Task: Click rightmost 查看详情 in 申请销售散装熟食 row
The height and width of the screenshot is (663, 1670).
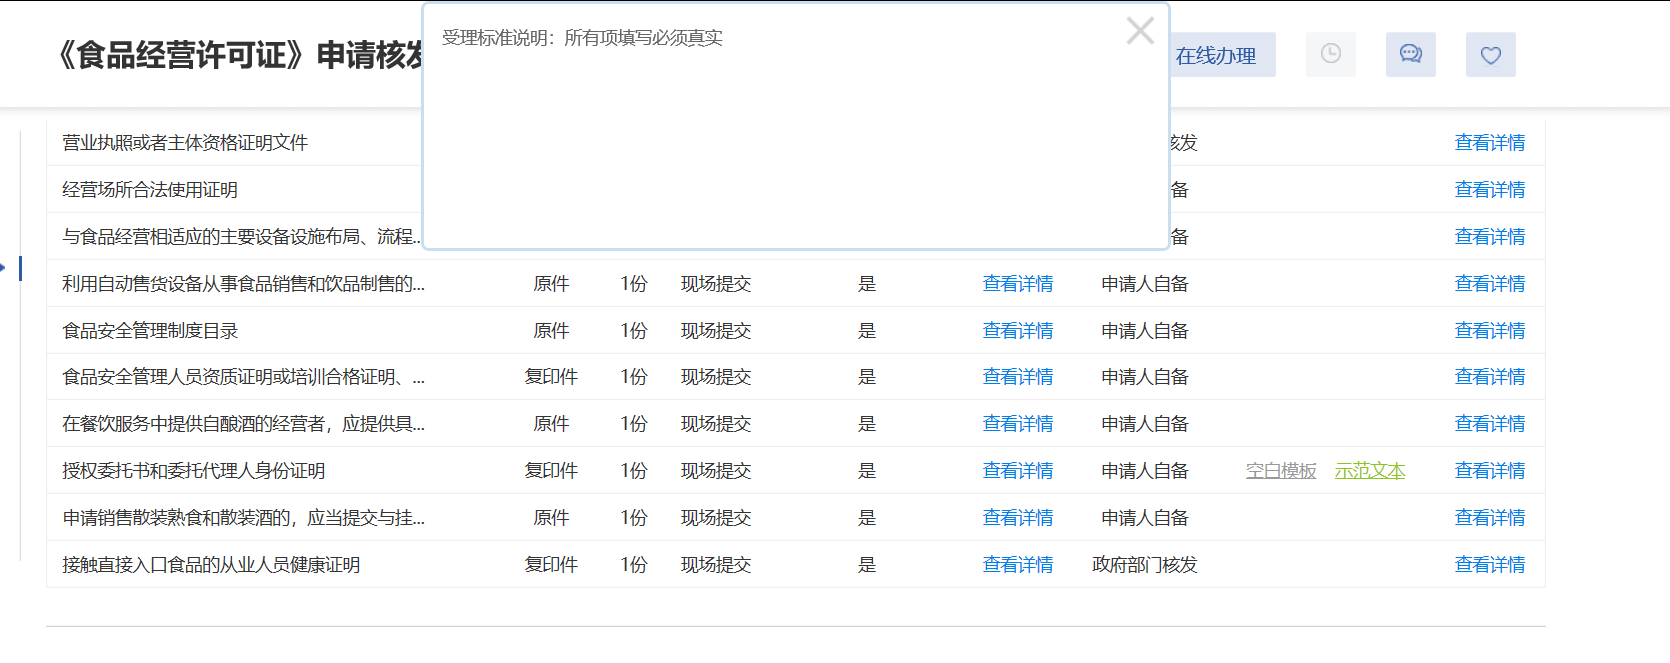Action: tap(1489, 518)
